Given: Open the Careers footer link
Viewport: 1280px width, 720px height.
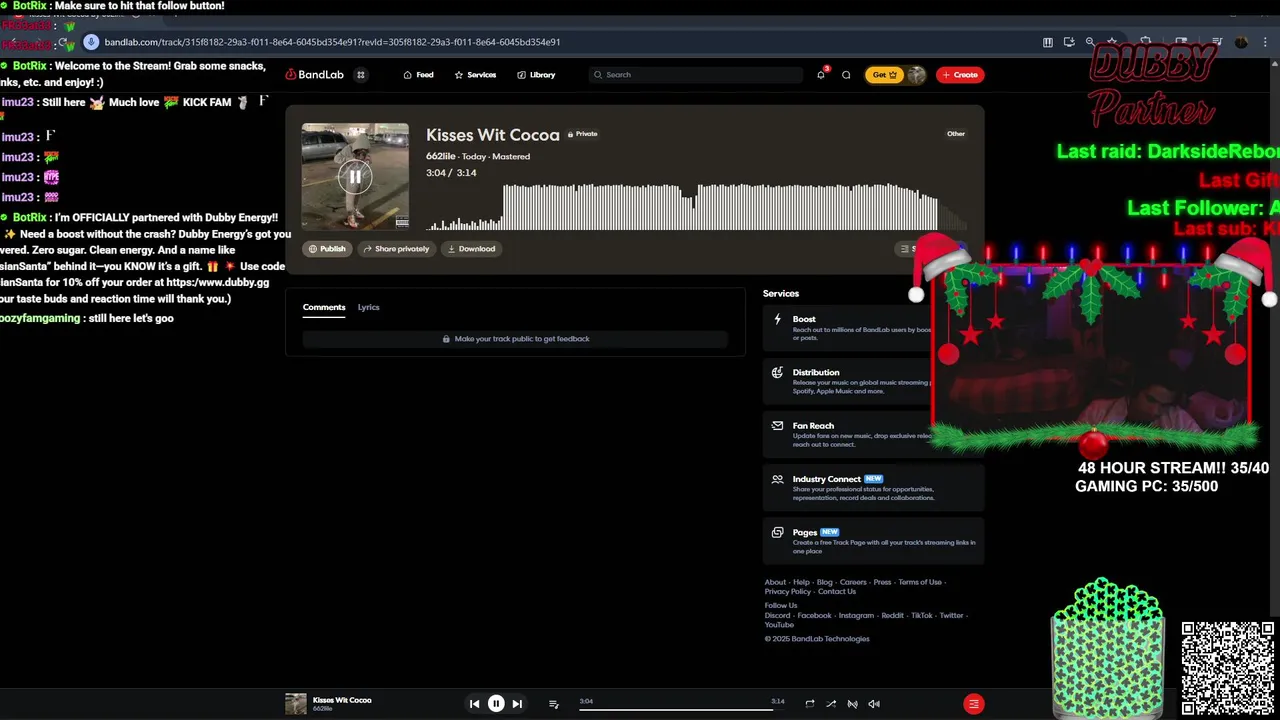Looking at the screenshot, I should tap(853, 582).
